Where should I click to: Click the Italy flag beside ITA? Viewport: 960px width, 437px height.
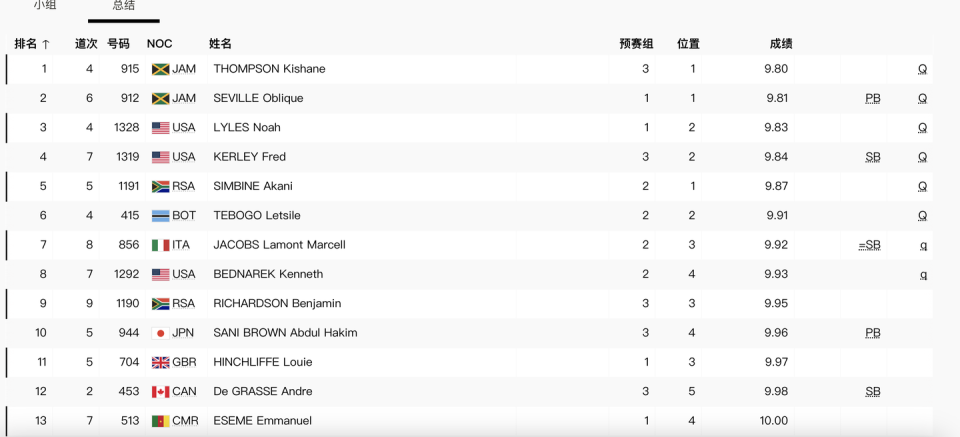tap(160, 245)
